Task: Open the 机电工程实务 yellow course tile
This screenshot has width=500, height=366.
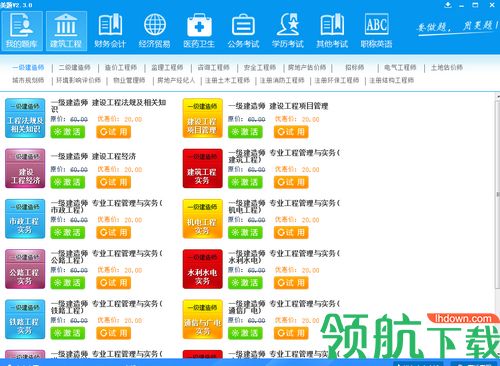Action: point(203,219)
